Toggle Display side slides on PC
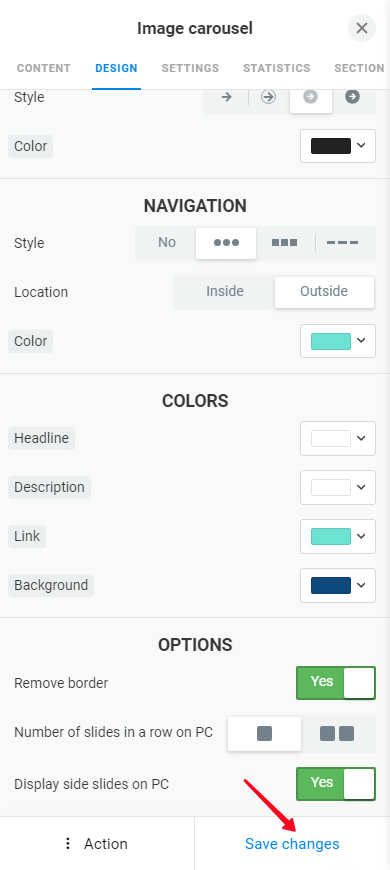Viewport: 390px width, 870px height. pyautogui.click(x=336, y=784)
